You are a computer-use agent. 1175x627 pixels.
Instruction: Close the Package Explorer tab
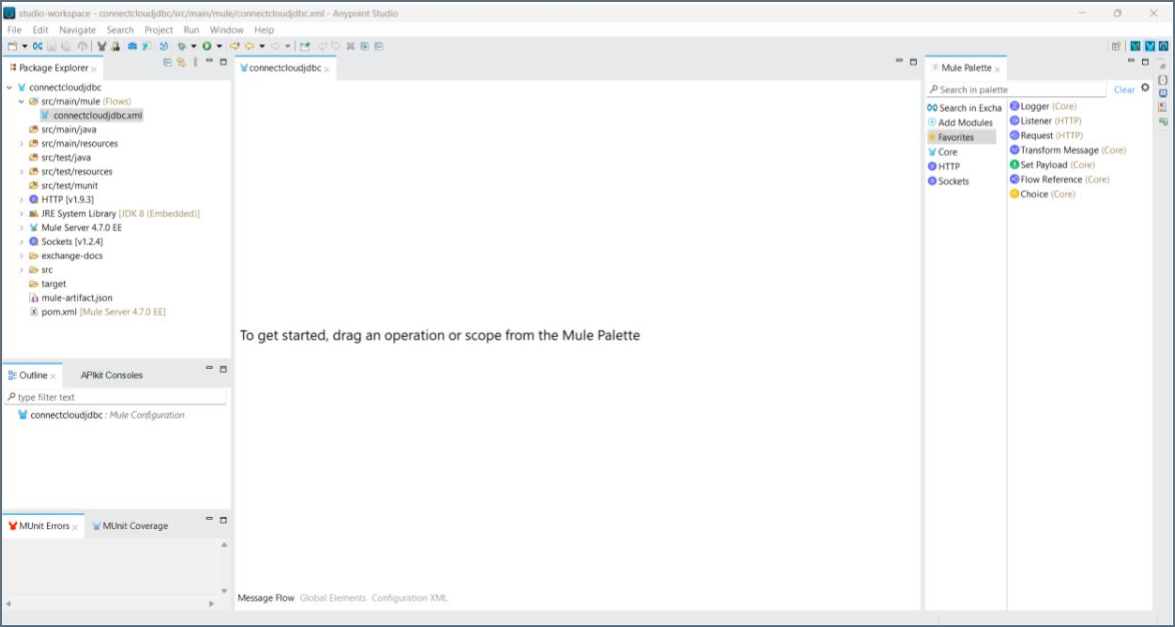point(94,69)
